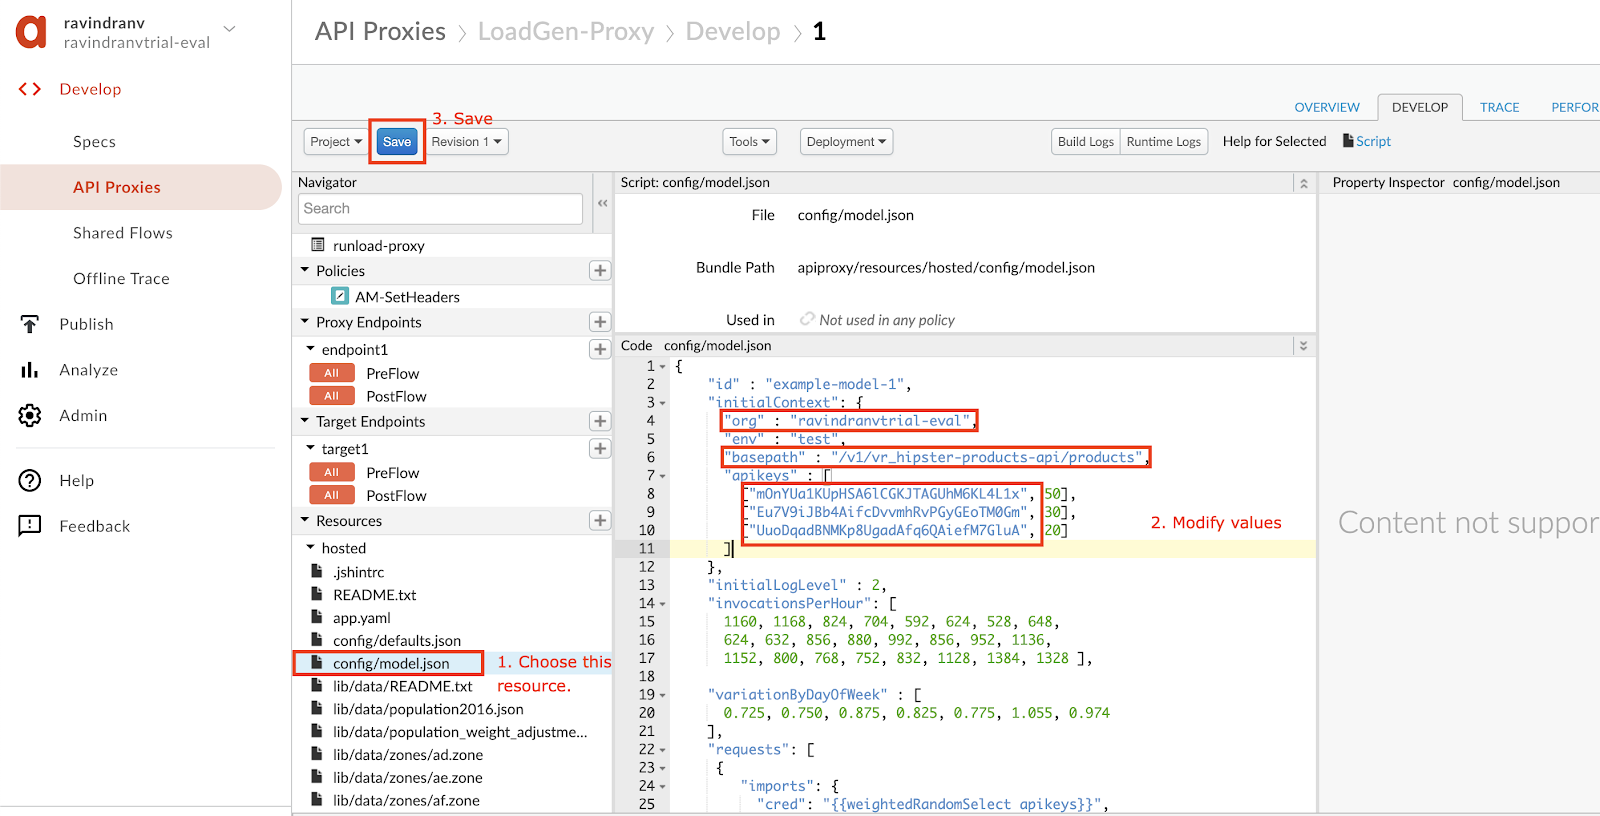Click the runload-proxy document icon

click(318, 245)
